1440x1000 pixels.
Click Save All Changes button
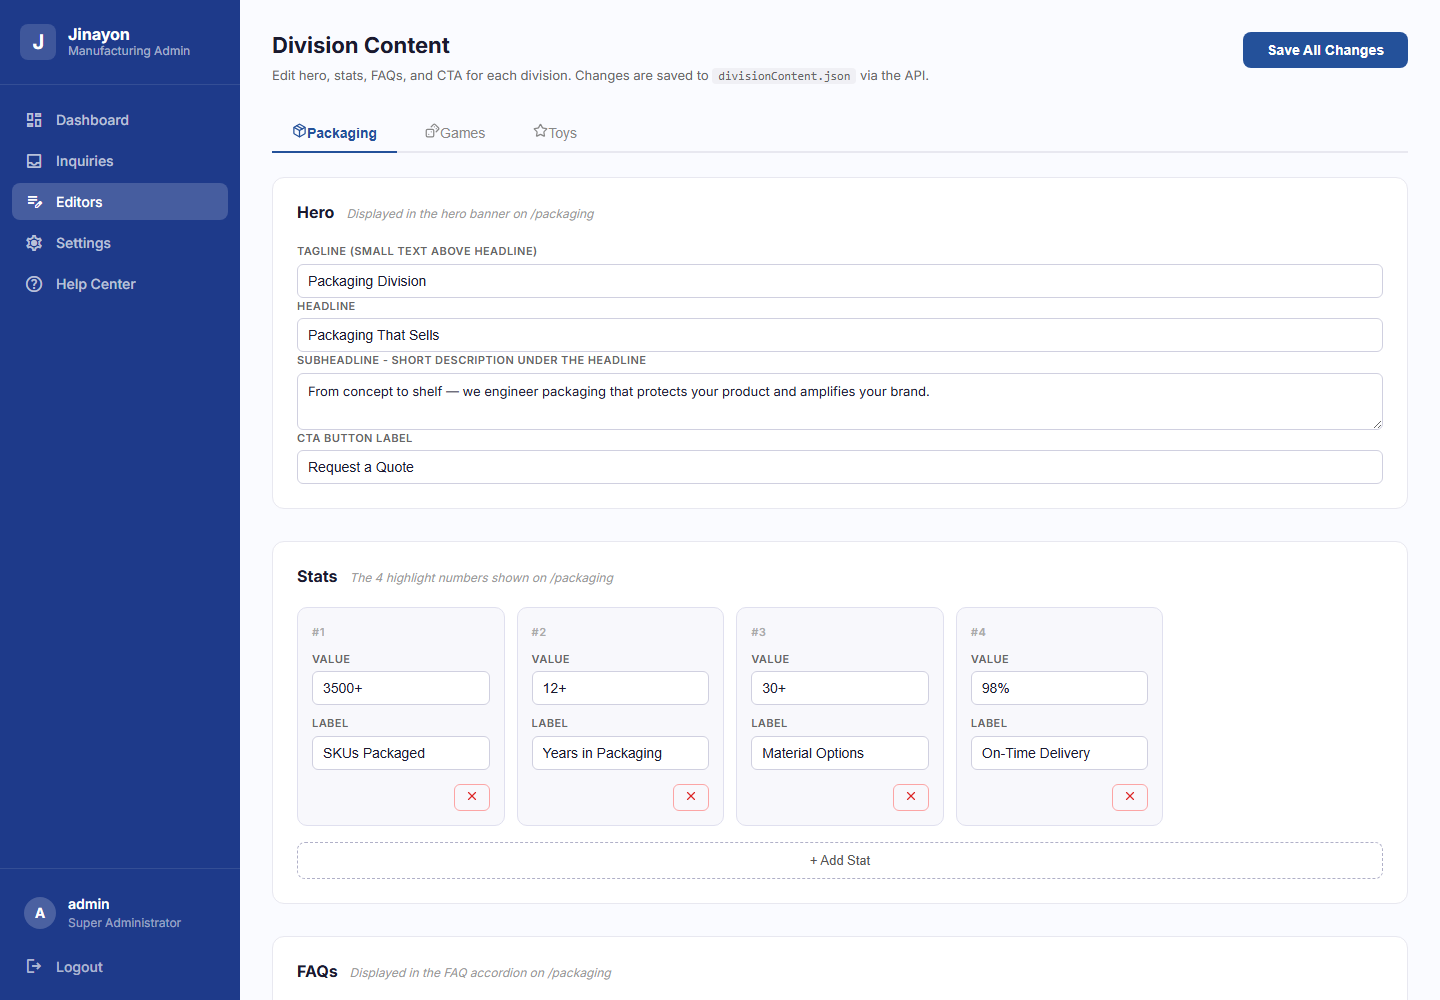tap(1325, 50)
